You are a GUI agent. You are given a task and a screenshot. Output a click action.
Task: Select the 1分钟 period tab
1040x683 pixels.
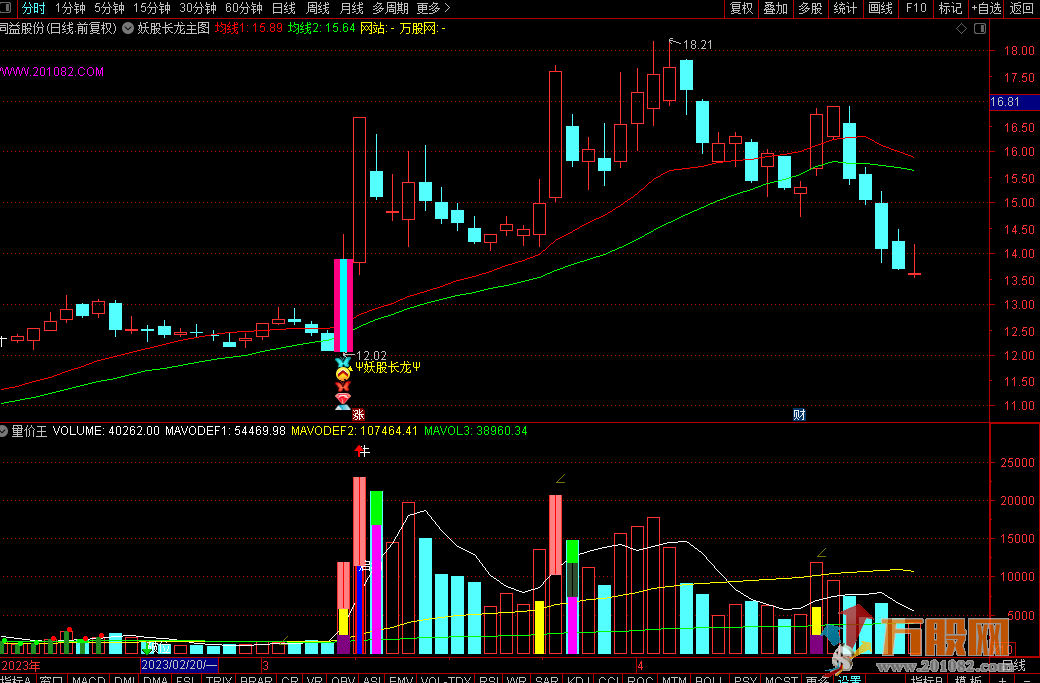pyautogui.click(x=70, y=8)
